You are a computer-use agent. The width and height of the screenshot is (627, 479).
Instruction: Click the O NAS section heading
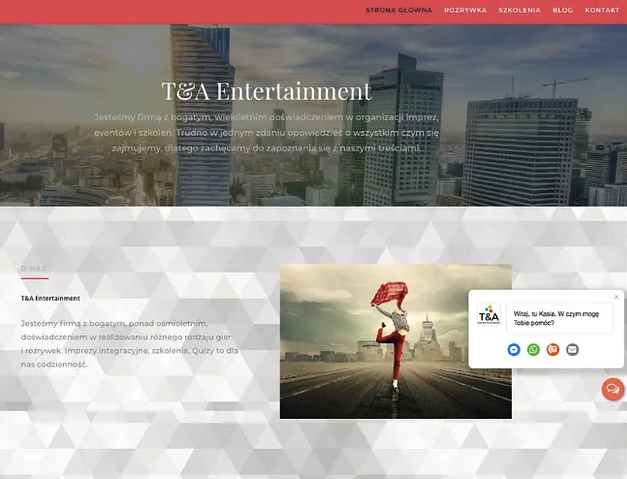(x=33, y=268)
